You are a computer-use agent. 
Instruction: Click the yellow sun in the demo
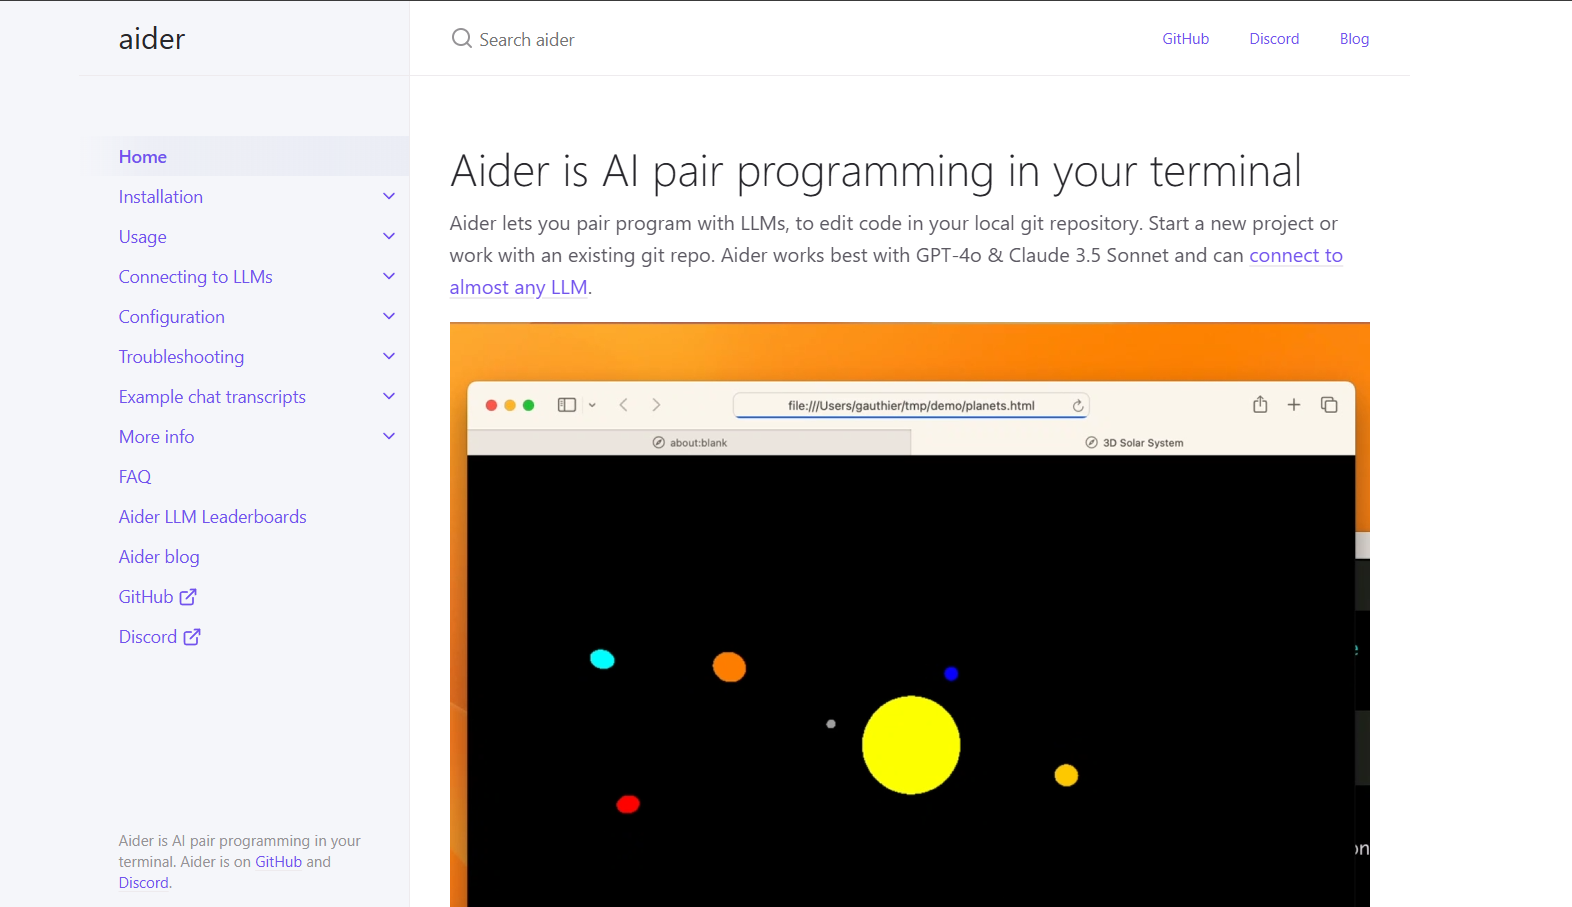pyautogui.click(x=911, y=745)
